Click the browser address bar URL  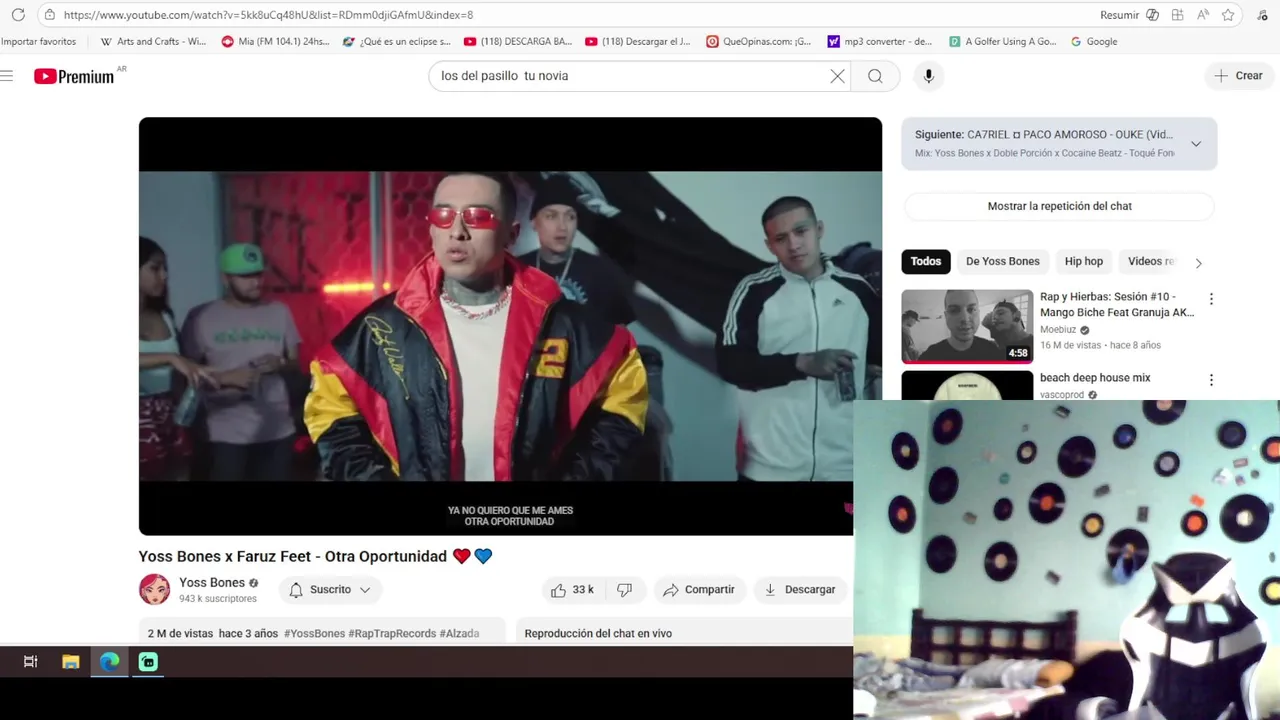(x=268, y=15)
